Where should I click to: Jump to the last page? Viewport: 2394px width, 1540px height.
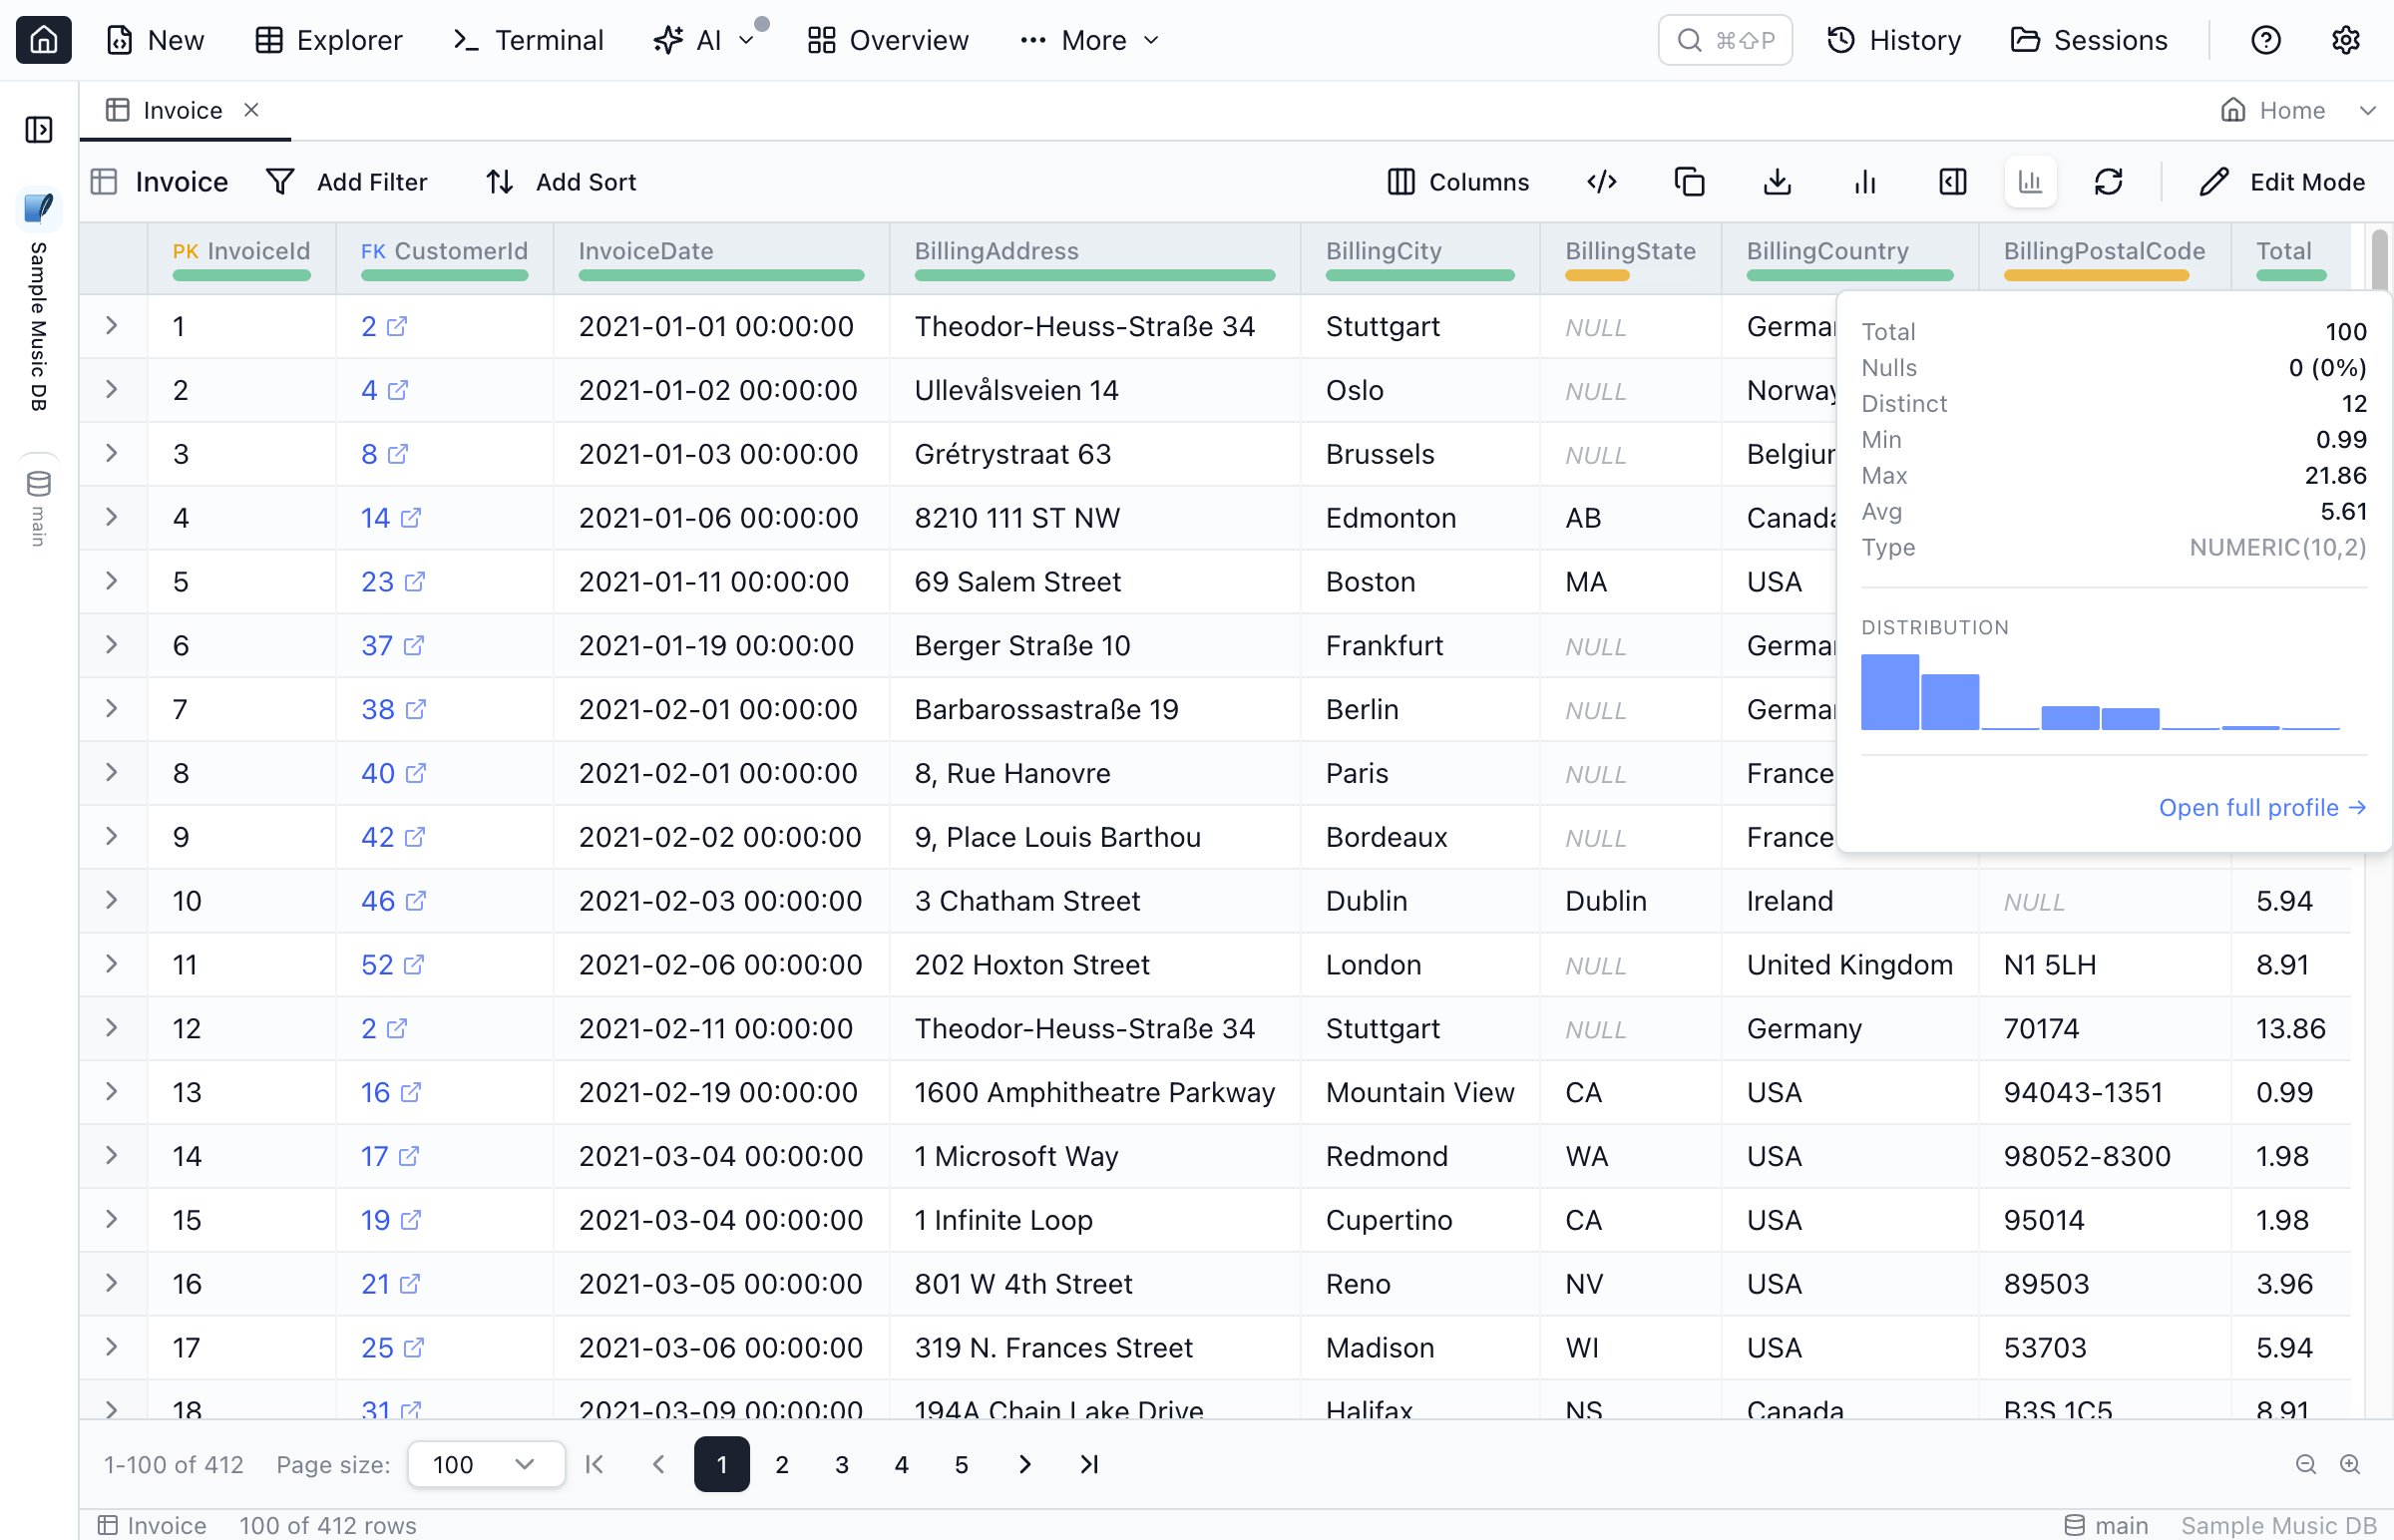click(1089, 1465)
